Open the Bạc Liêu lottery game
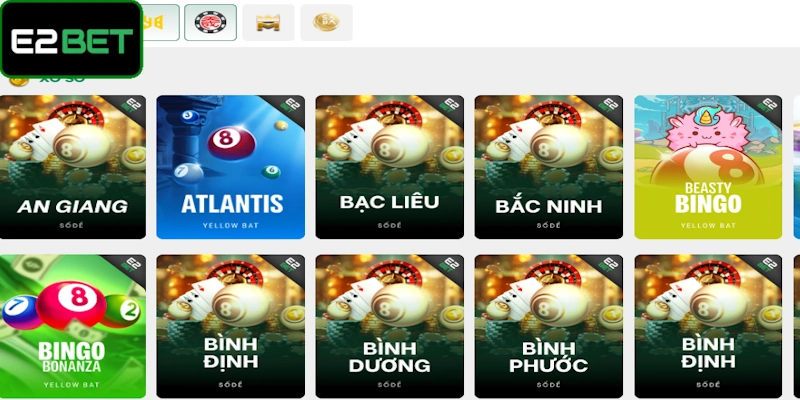 390,167
